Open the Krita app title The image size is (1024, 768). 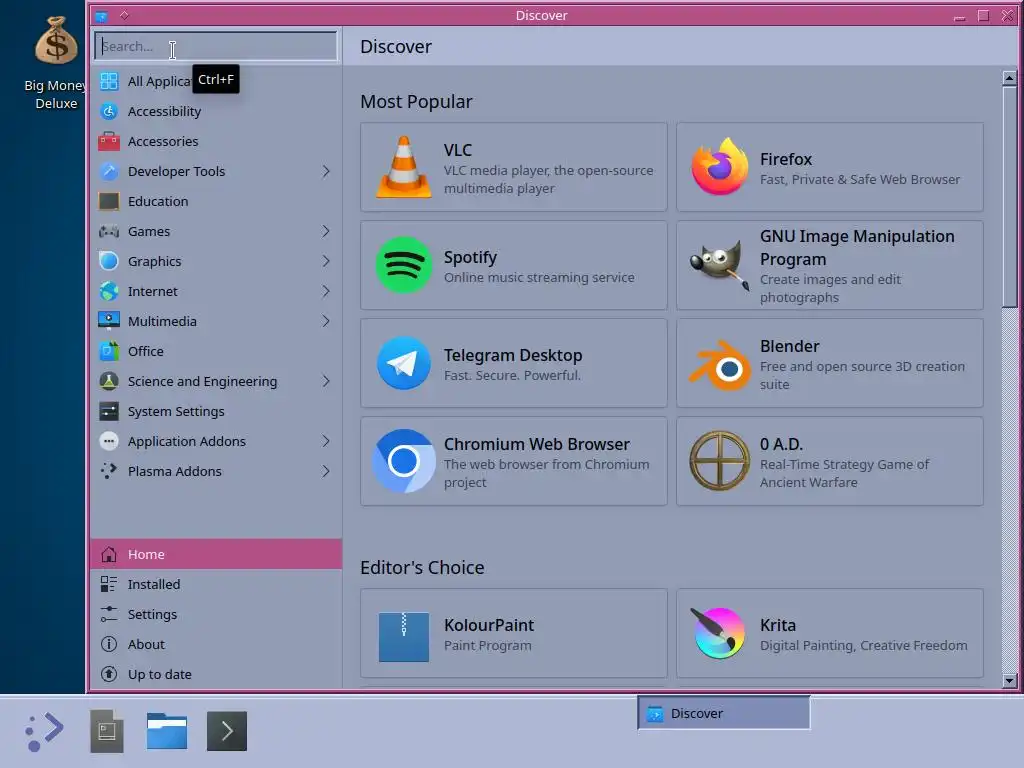(778, 625)
